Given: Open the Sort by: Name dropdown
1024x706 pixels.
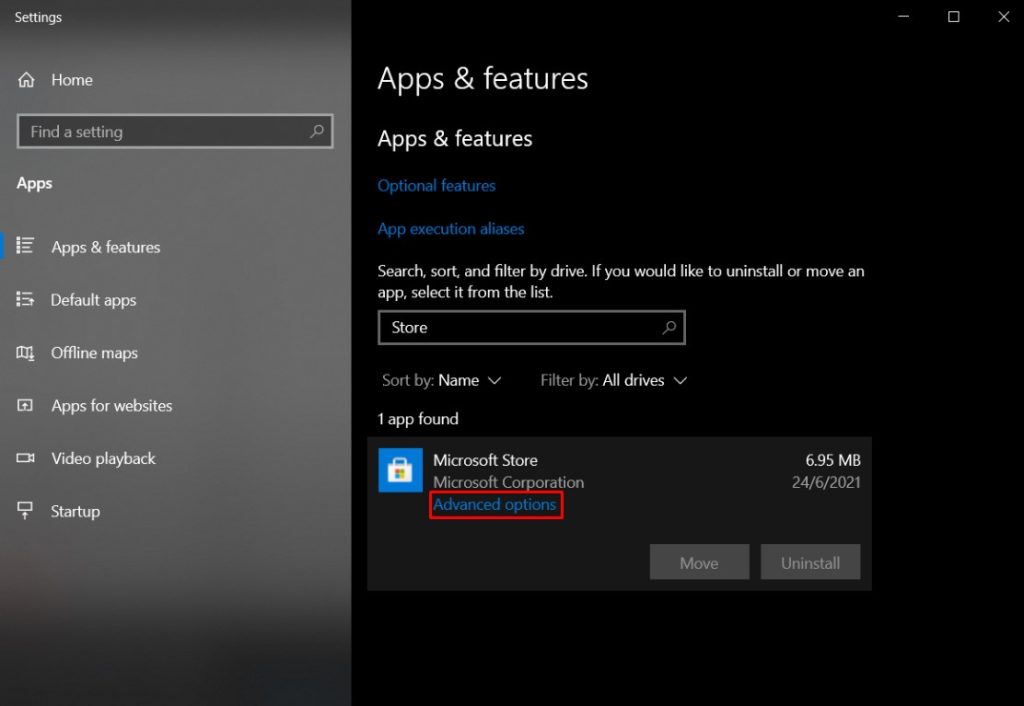Looking at the screenshot, I should [x=443, y=380].
